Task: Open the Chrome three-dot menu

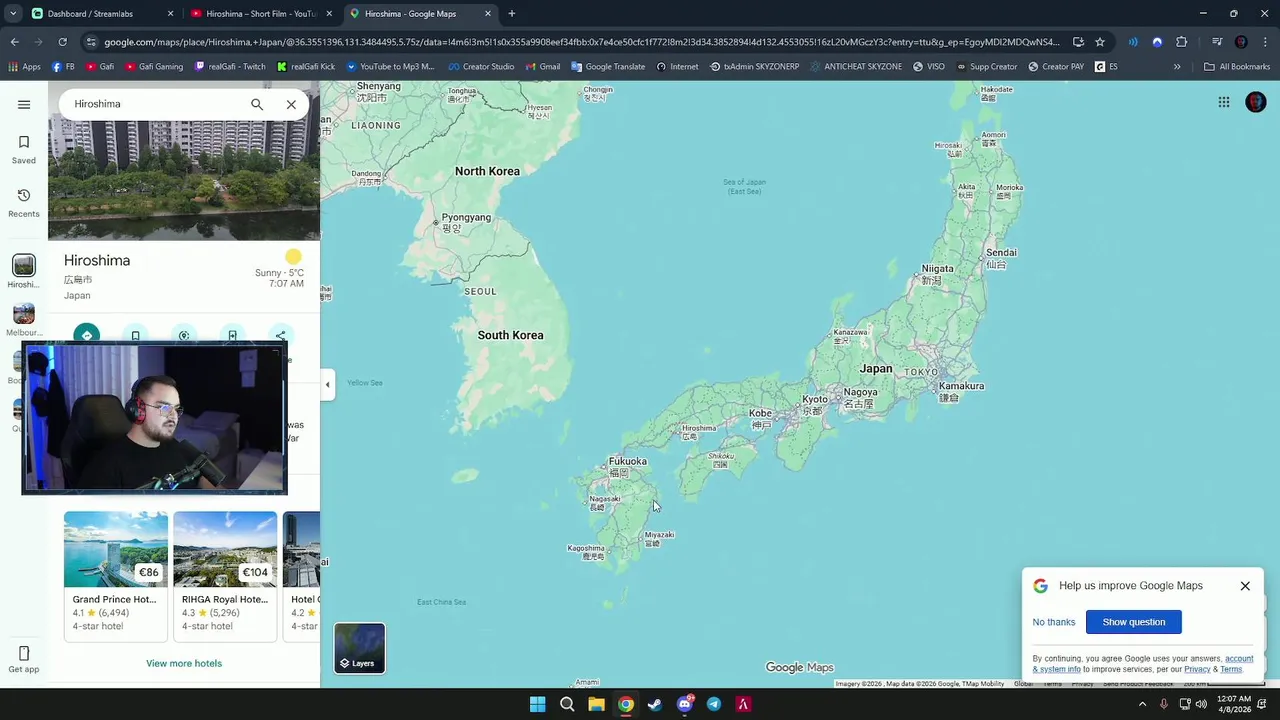Action: (1265, 42)
